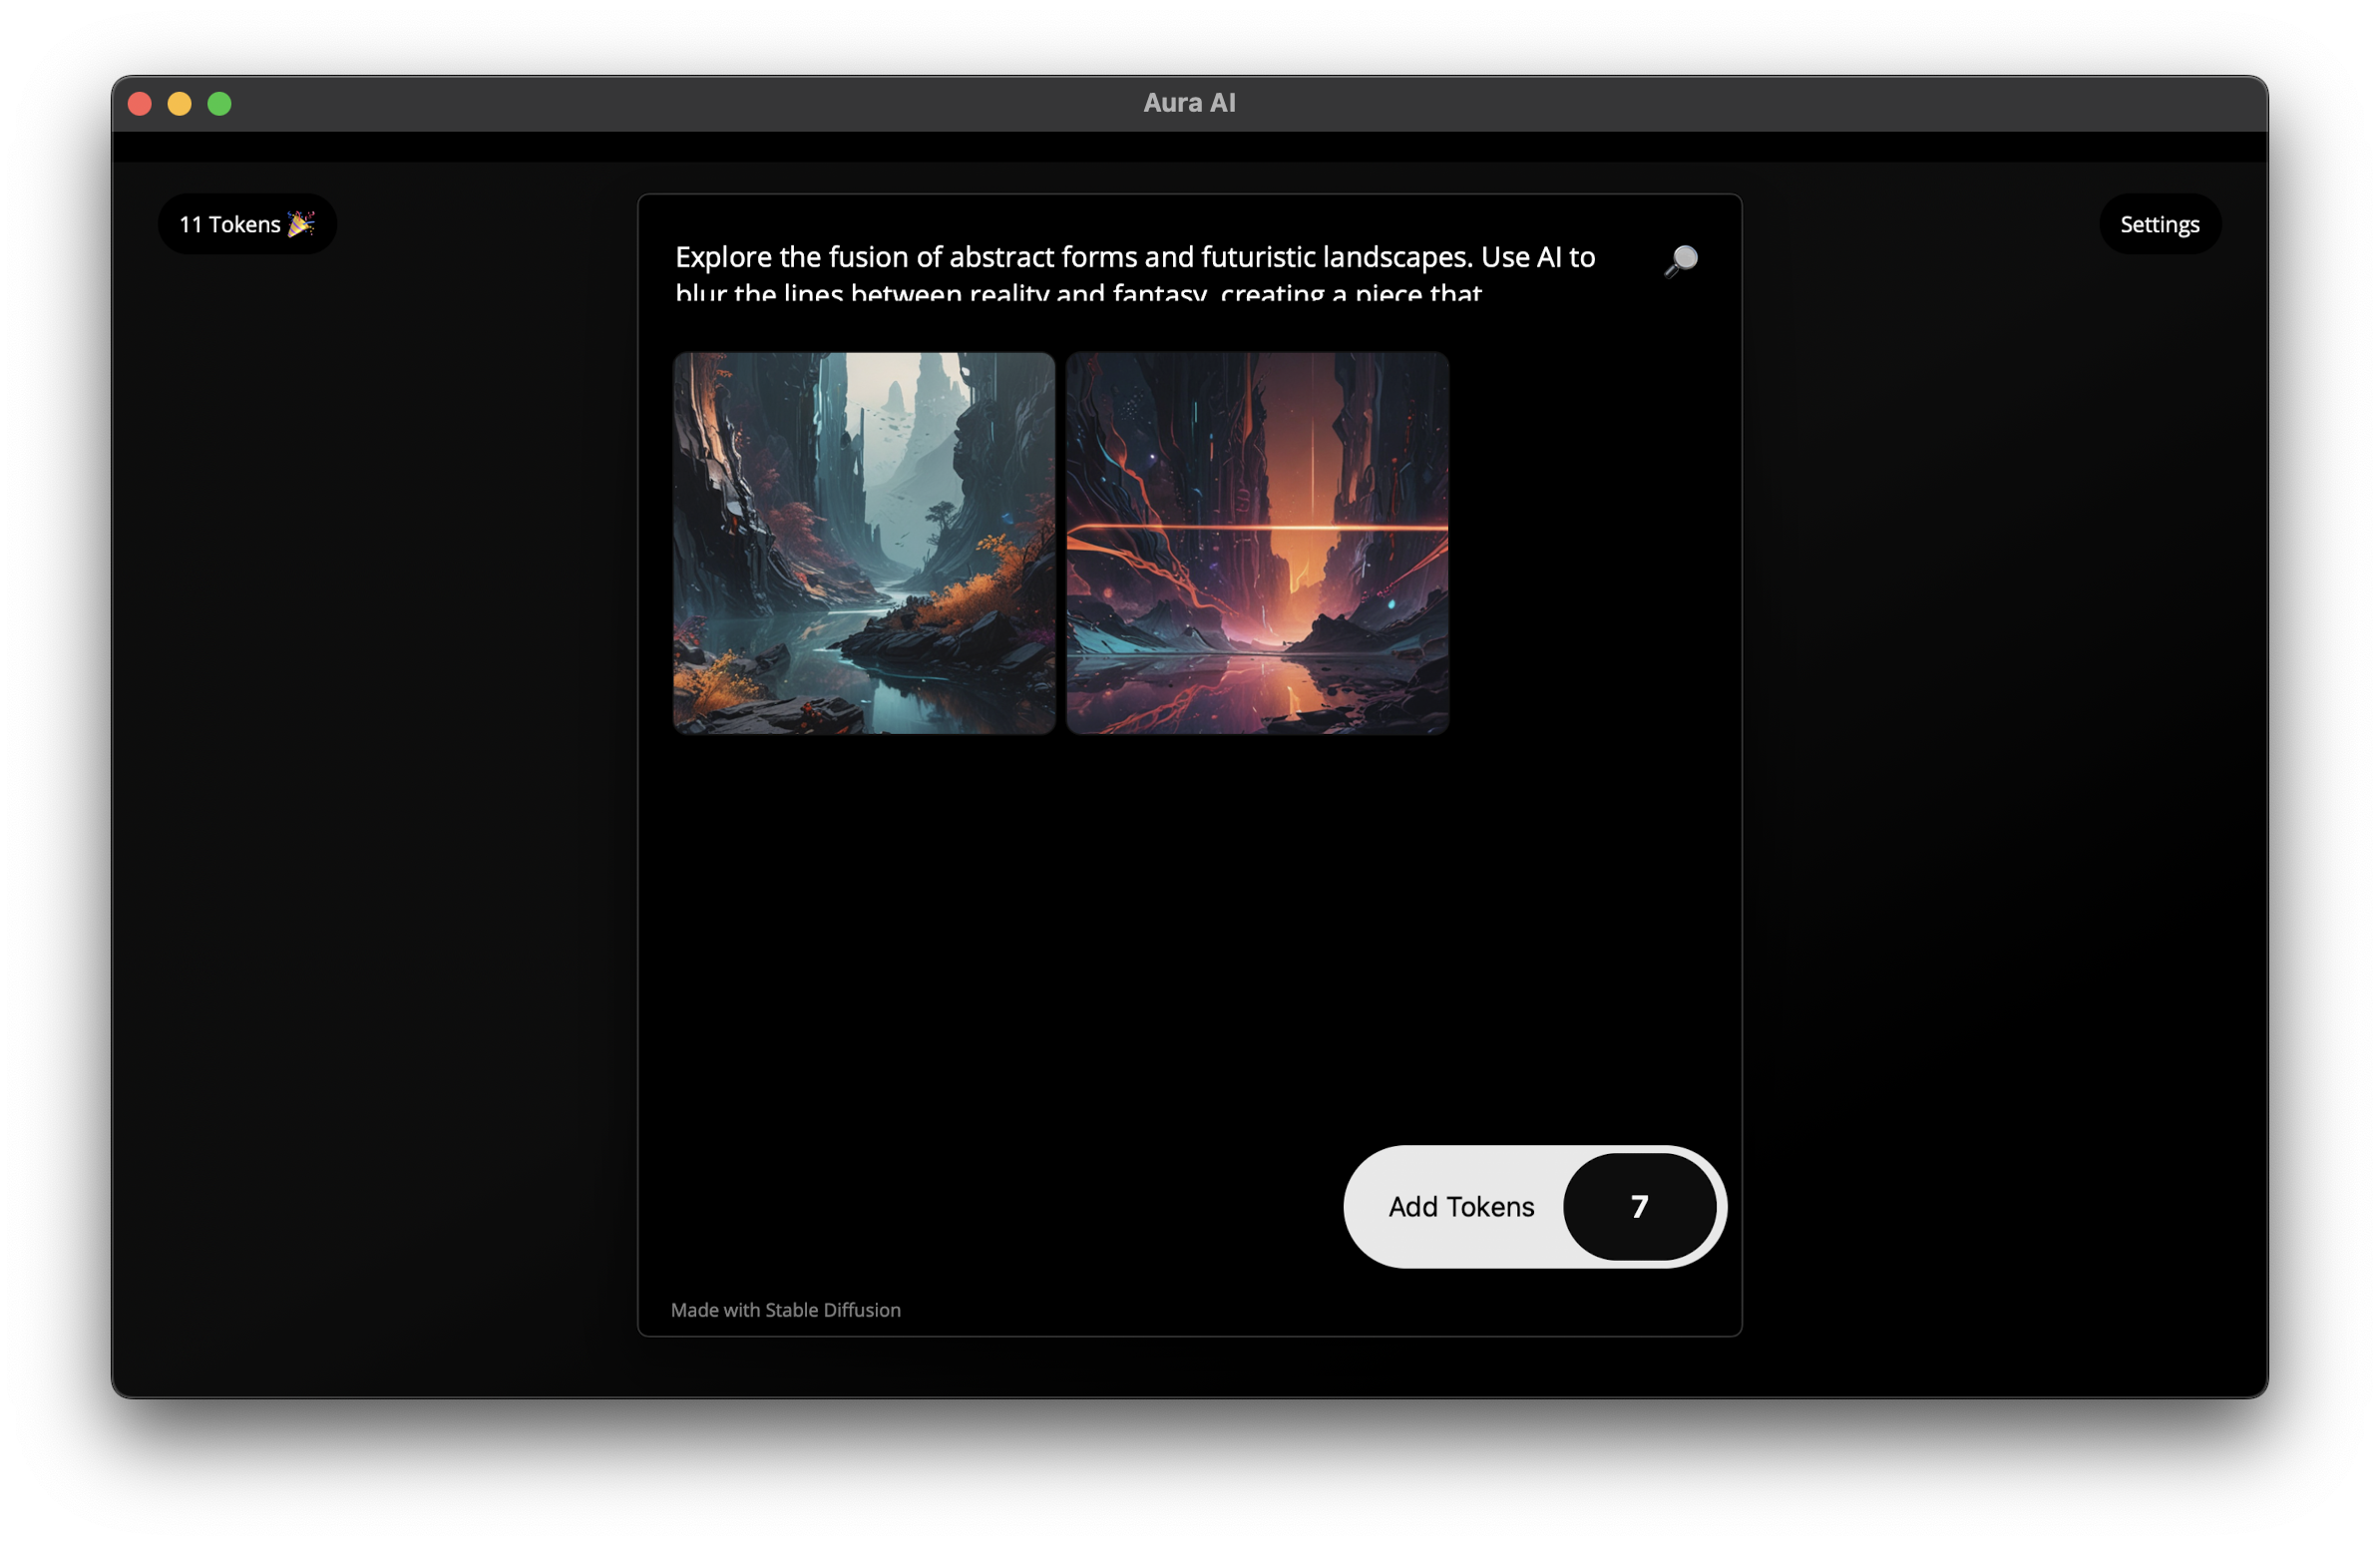2380x1546 pixels.
Task: Toggle the Add Tokens pill control
Action: pos(1460,1207)
